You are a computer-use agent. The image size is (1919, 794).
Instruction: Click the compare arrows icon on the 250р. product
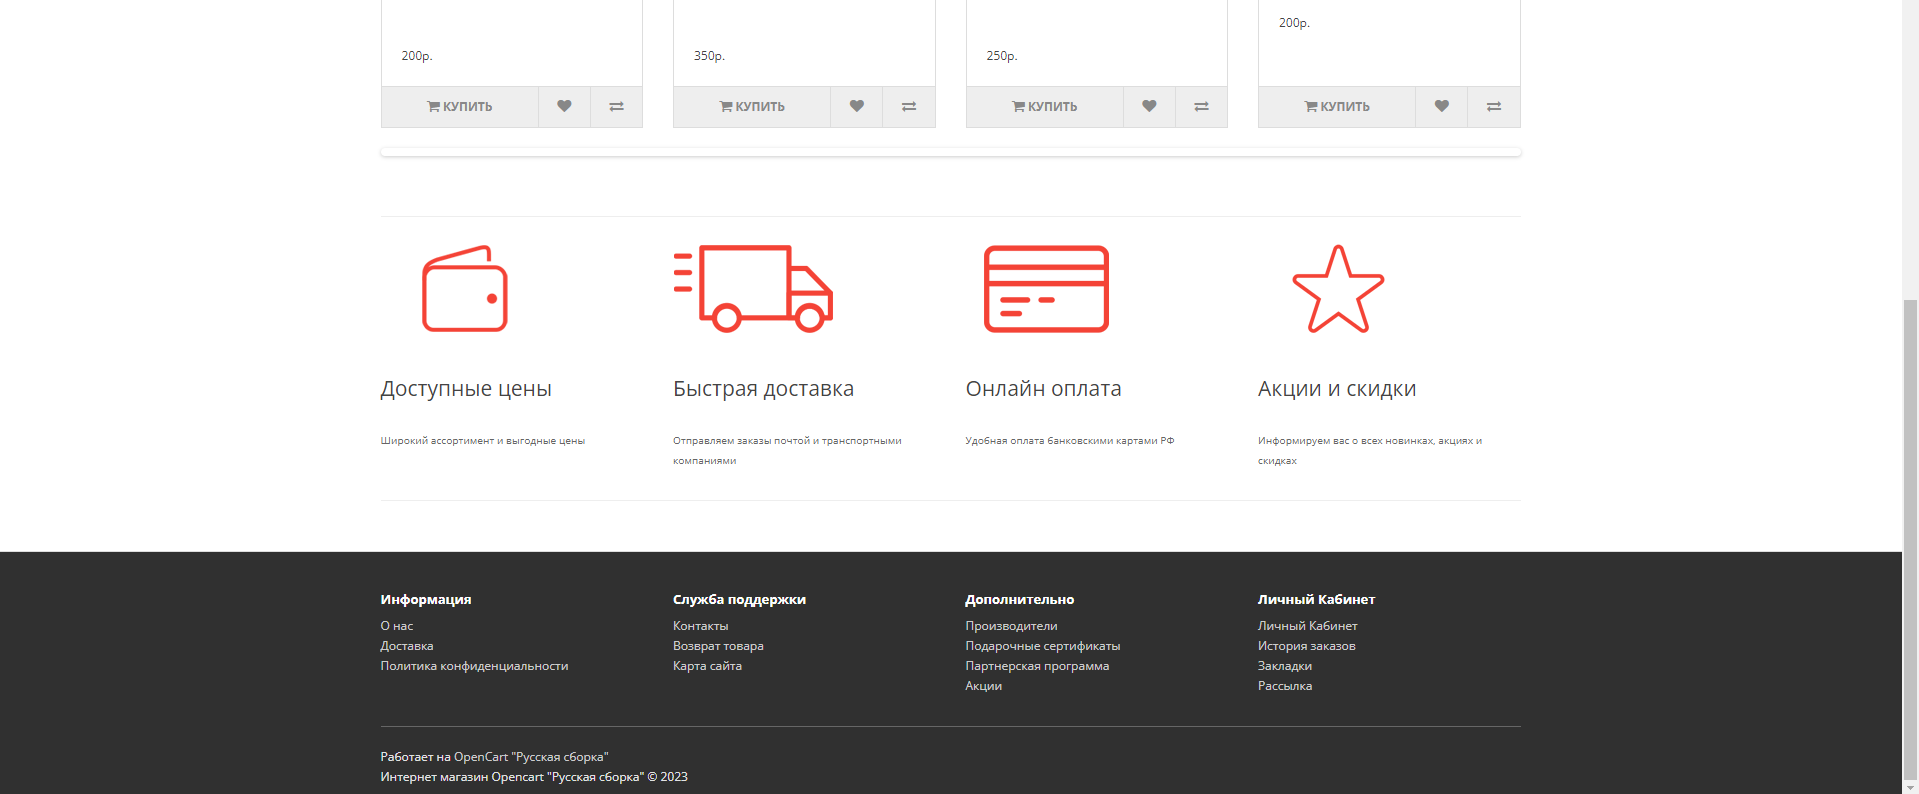coord(1201,107)
